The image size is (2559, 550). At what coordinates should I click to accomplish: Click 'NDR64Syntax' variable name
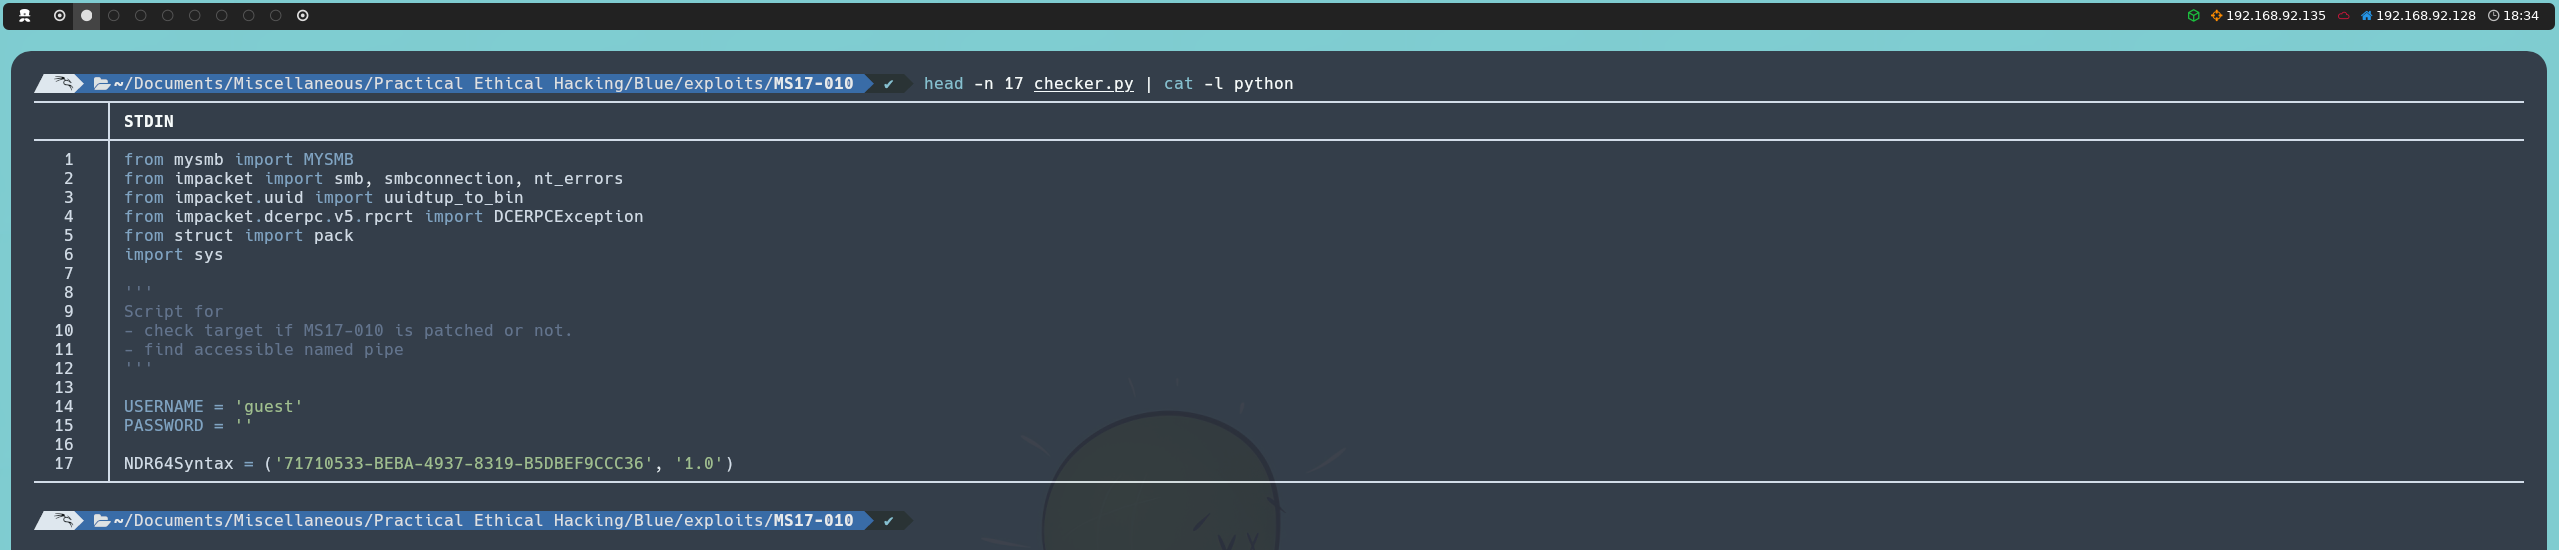pos(178,463)
